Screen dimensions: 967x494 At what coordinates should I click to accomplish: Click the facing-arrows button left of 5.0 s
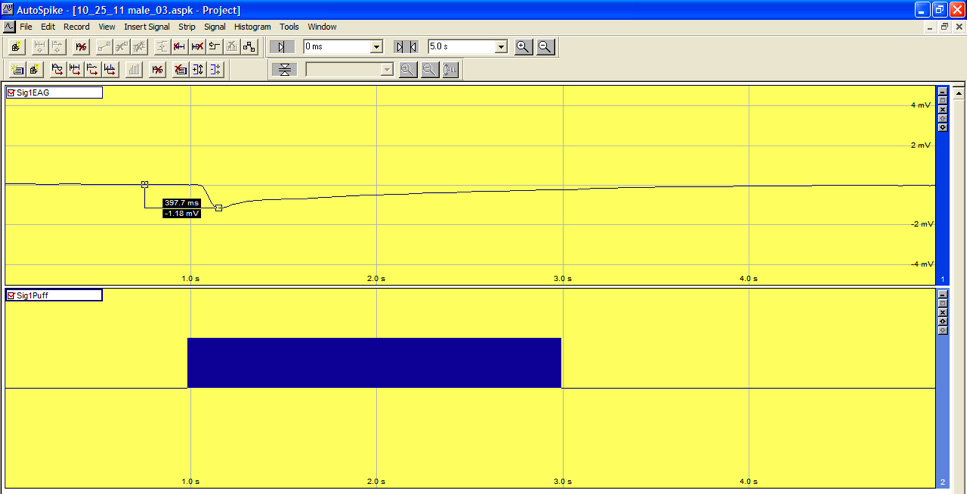pyautogui.click(x=406, y=47)
